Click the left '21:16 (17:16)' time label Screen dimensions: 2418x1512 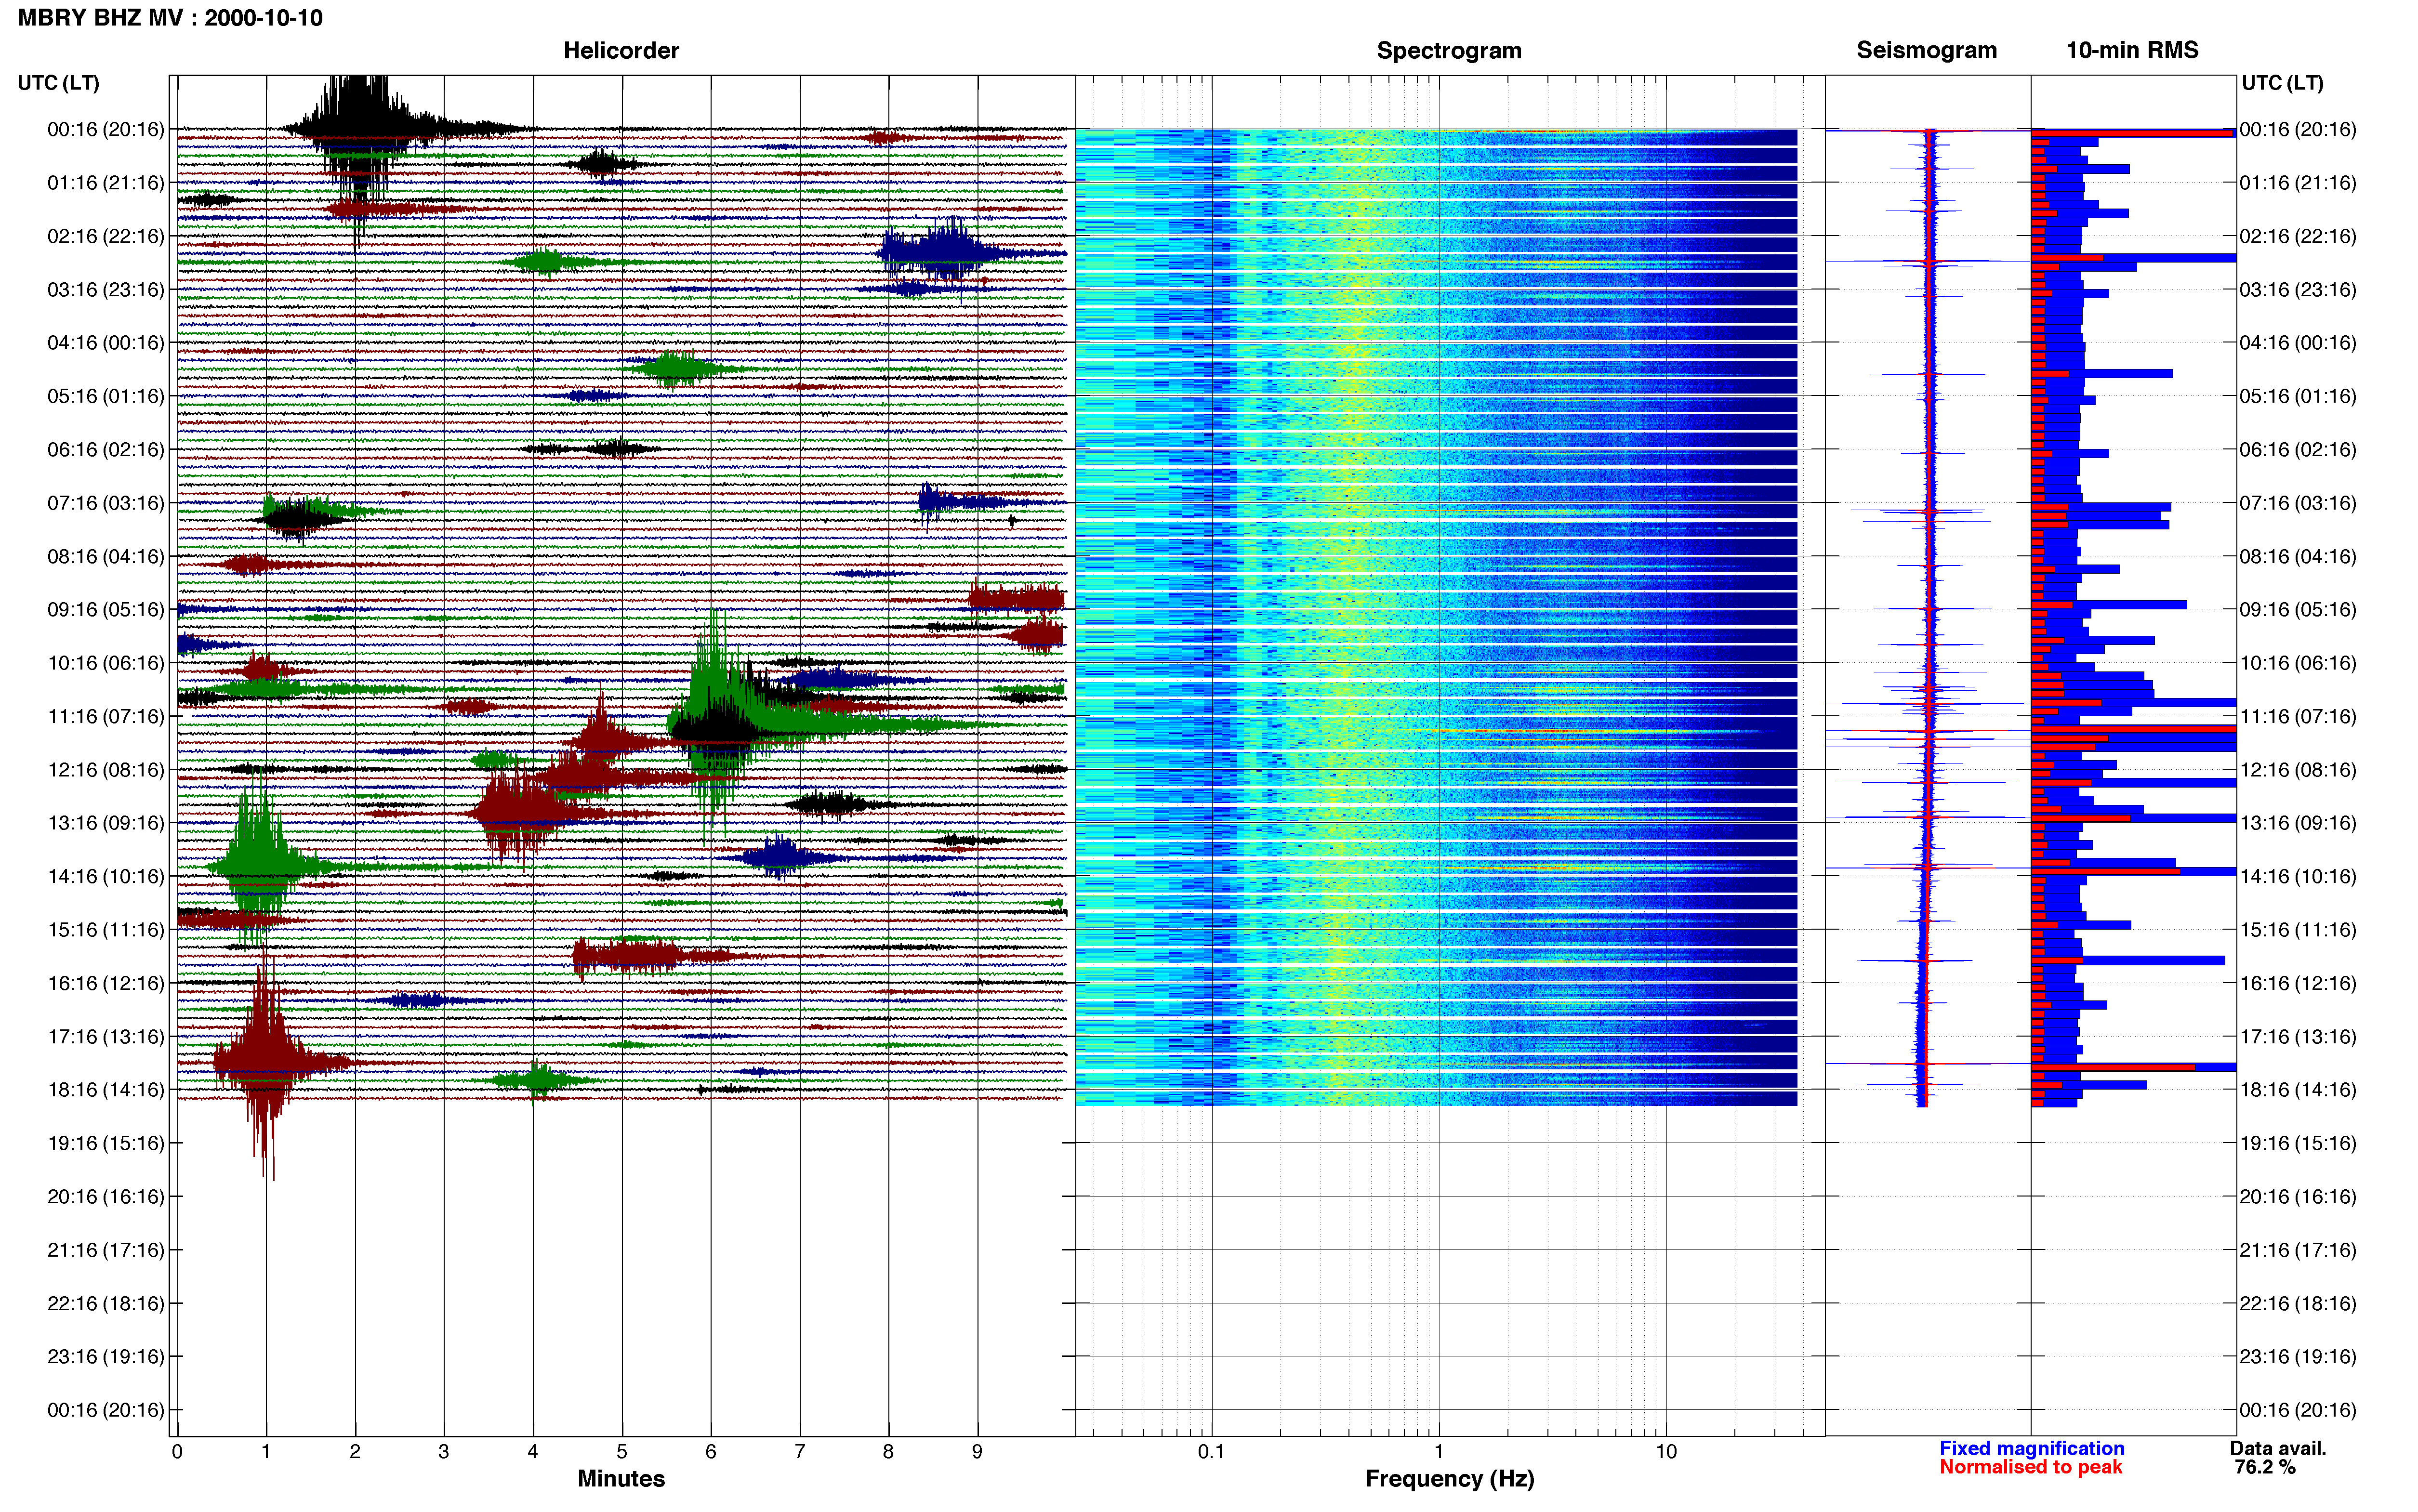click(x=105, y=1250)
